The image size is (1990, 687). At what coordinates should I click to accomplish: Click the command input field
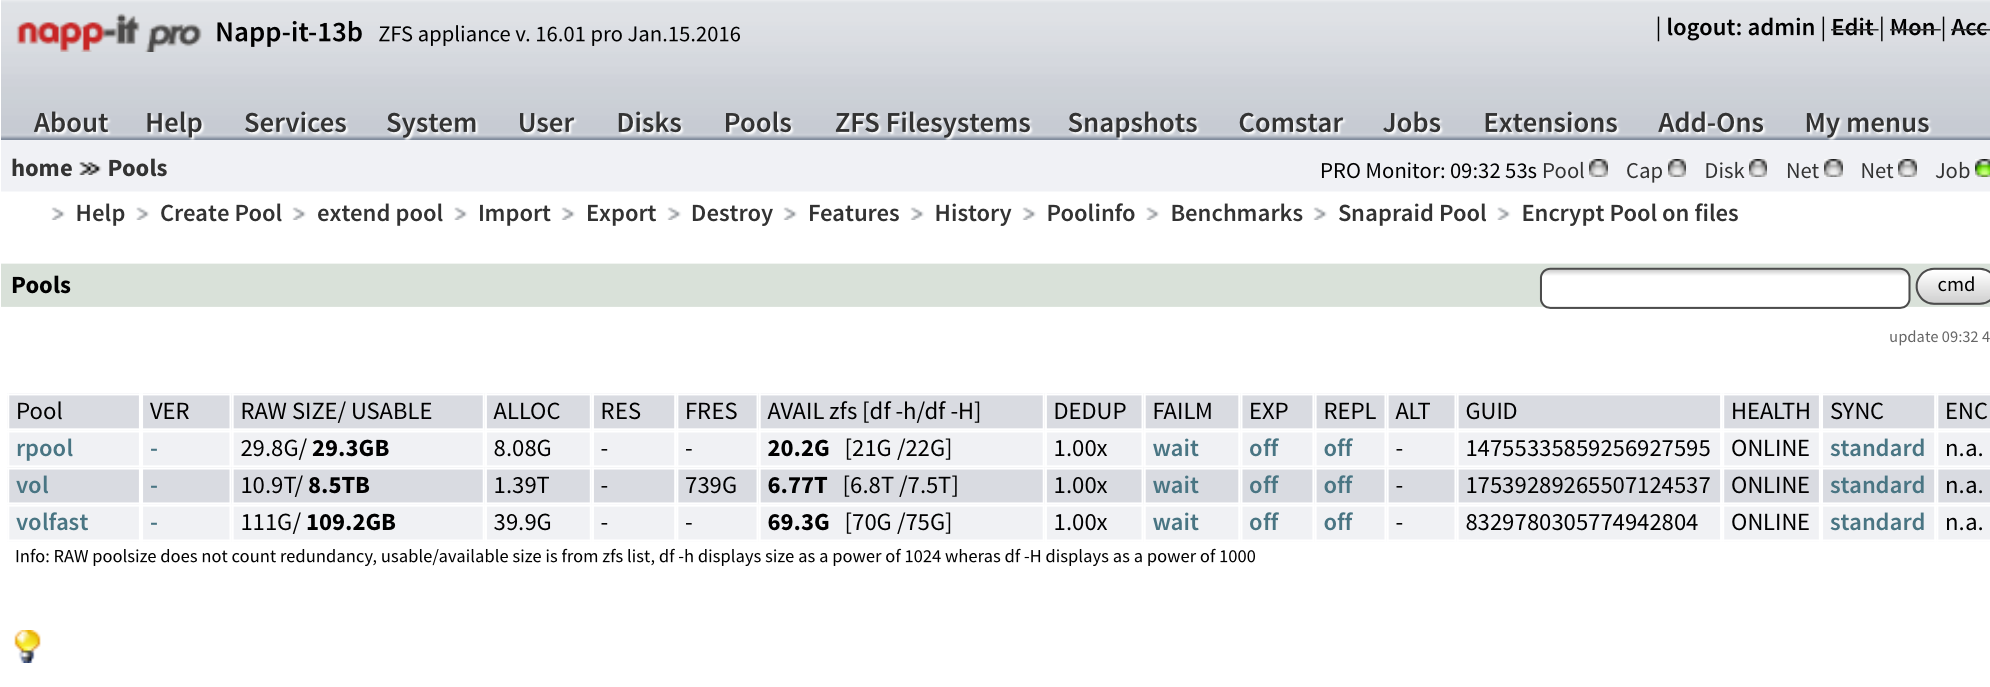click(x=1725, y=288)
